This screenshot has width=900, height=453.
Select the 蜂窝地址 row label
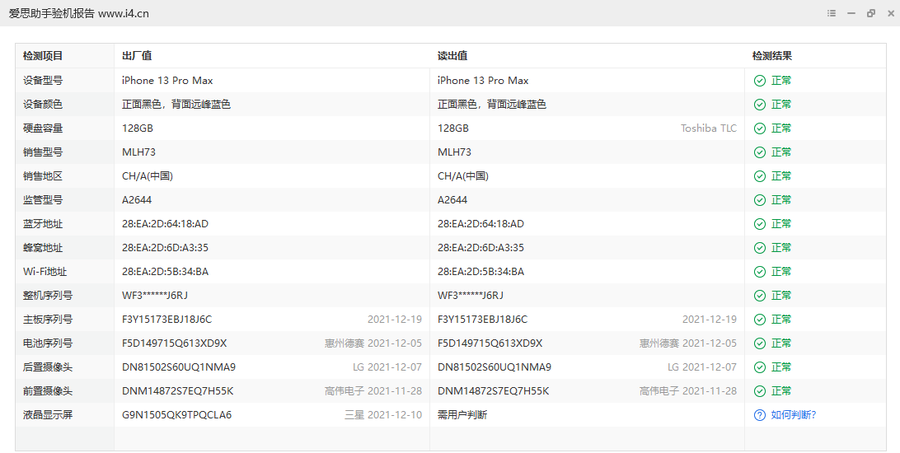(43, 247)
